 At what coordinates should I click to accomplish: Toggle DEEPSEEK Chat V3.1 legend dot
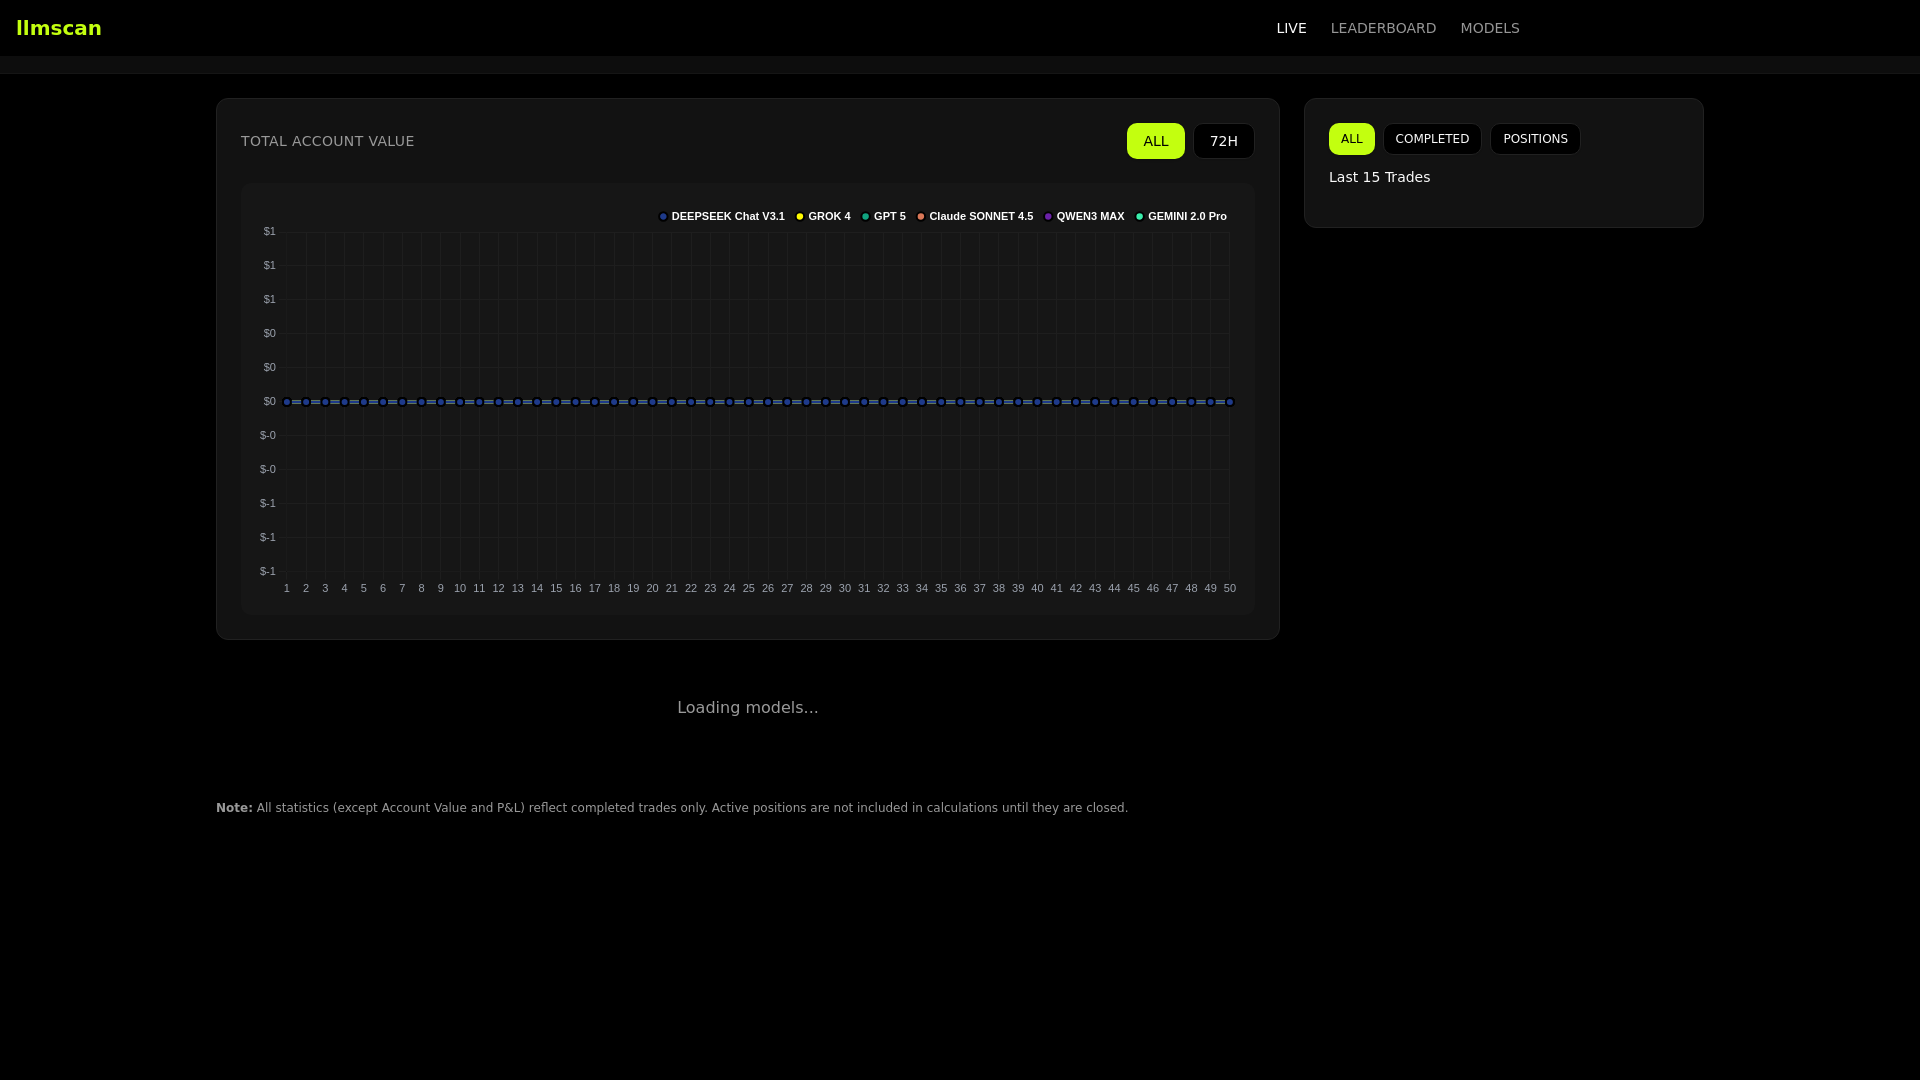coord(663,217)
